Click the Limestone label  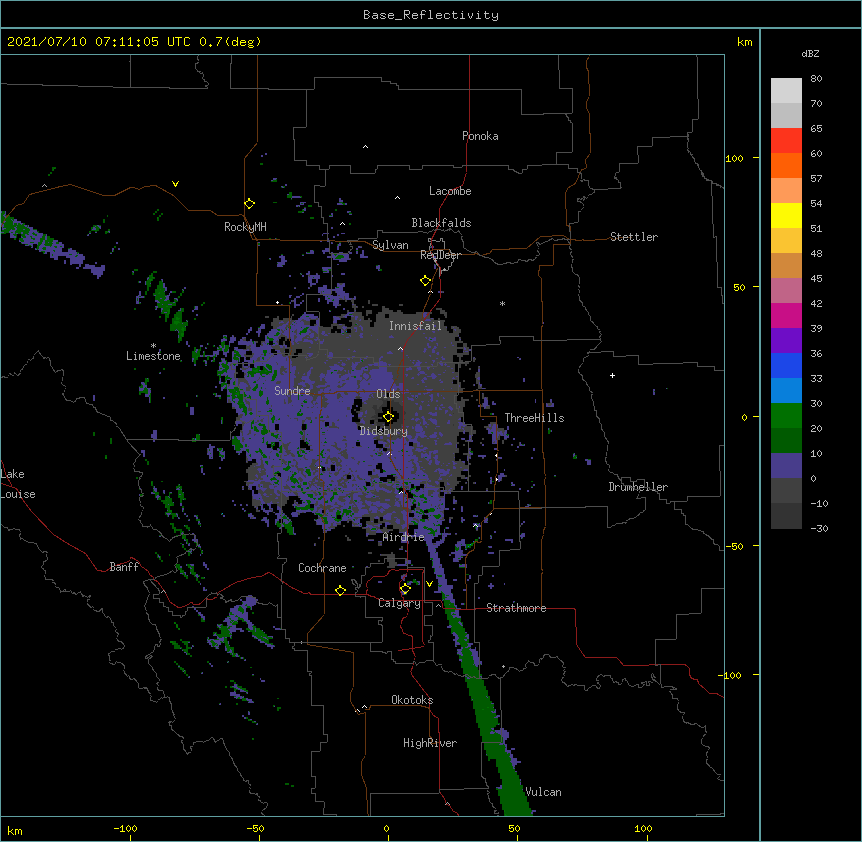(x=153, y=356)
